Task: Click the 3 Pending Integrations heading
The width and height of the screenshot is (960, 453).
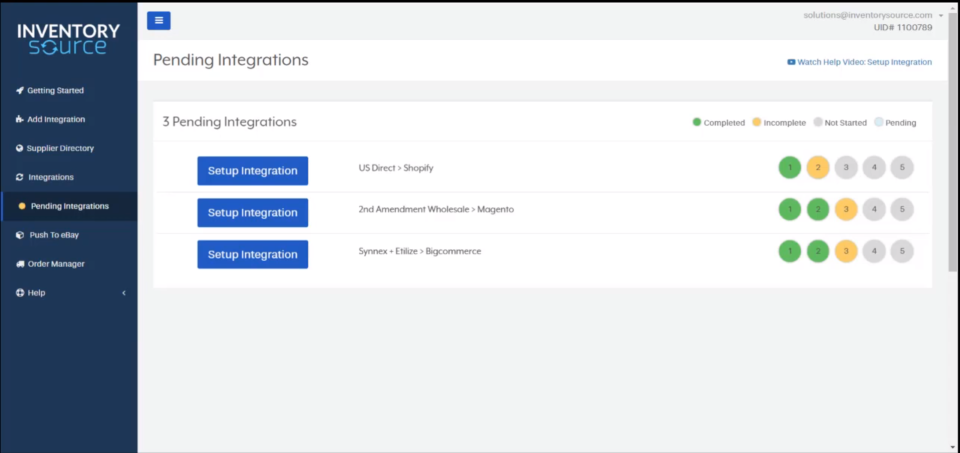Action: [230, 122]
